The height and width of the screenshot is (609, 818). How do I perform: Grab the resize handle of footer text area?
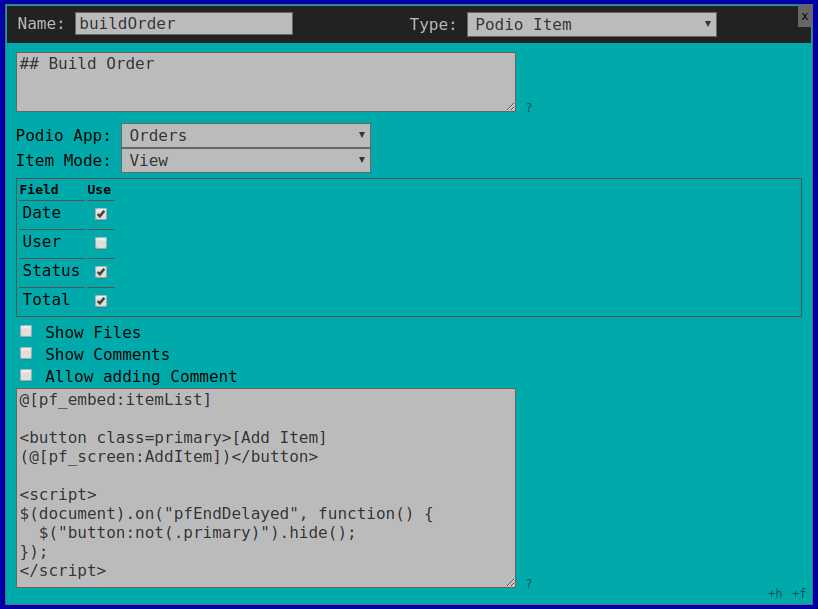click(511, 583)
